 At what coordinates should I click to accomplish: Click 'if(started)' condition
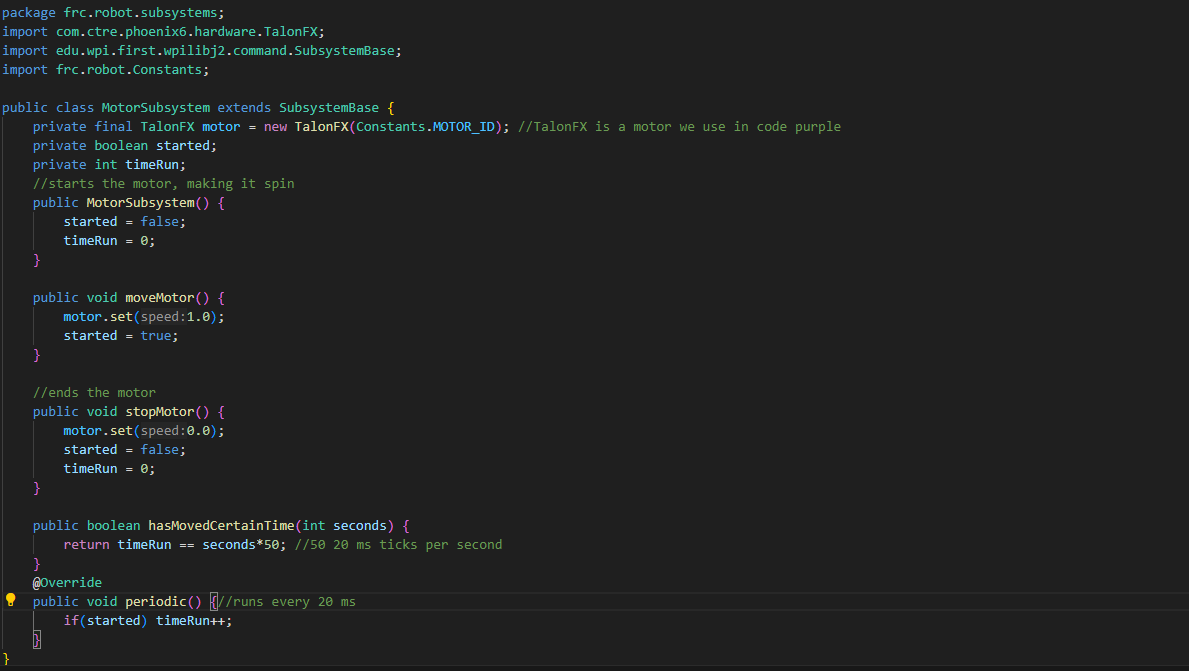[105, 620]
